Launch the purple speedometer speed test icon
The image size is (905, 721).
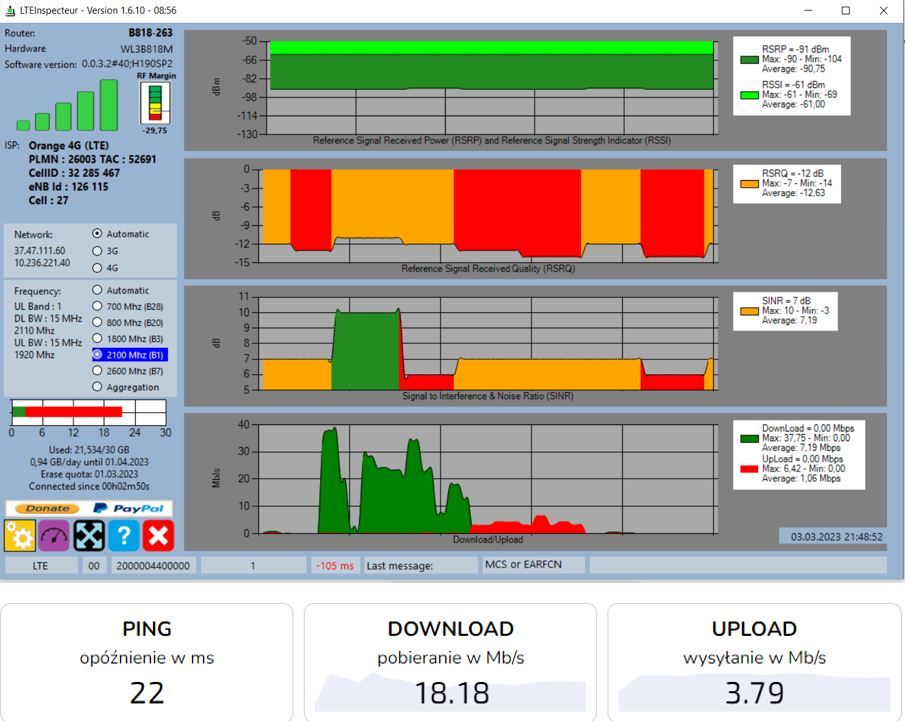click(54, 535)
